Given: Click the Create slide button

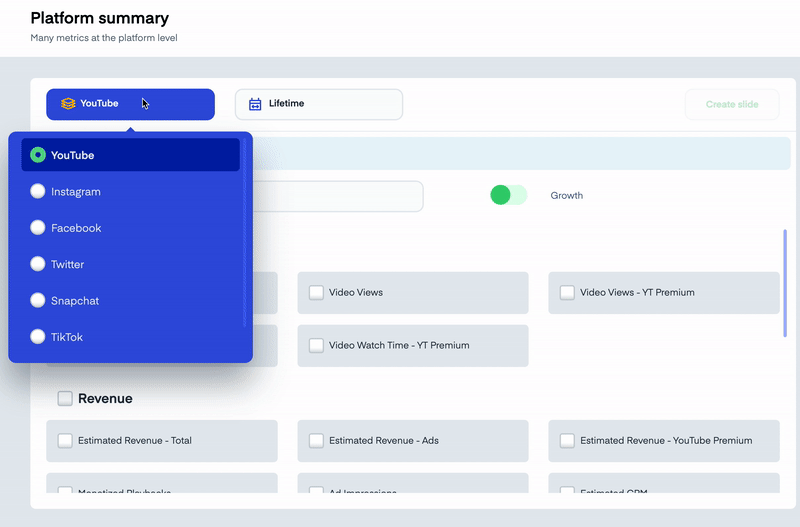Looking at the screenshot, I should 732,105.
